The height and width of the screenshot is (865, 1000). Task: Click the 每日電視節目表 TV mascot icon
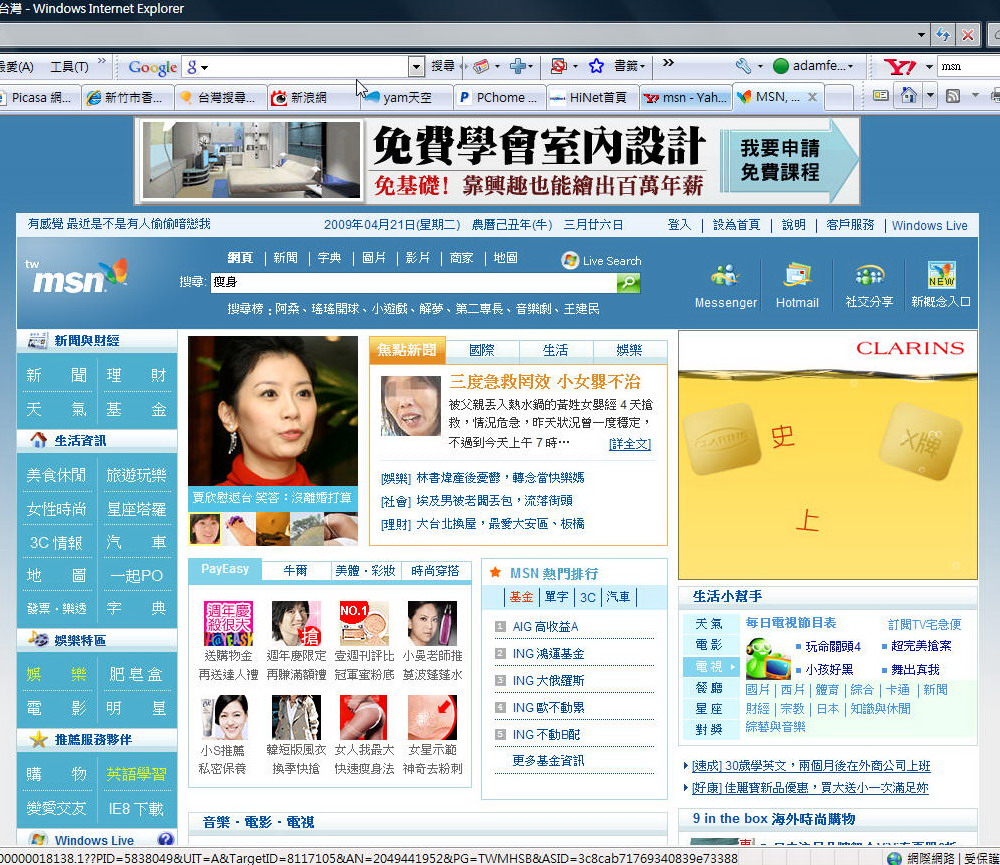[x=767, y=658]
